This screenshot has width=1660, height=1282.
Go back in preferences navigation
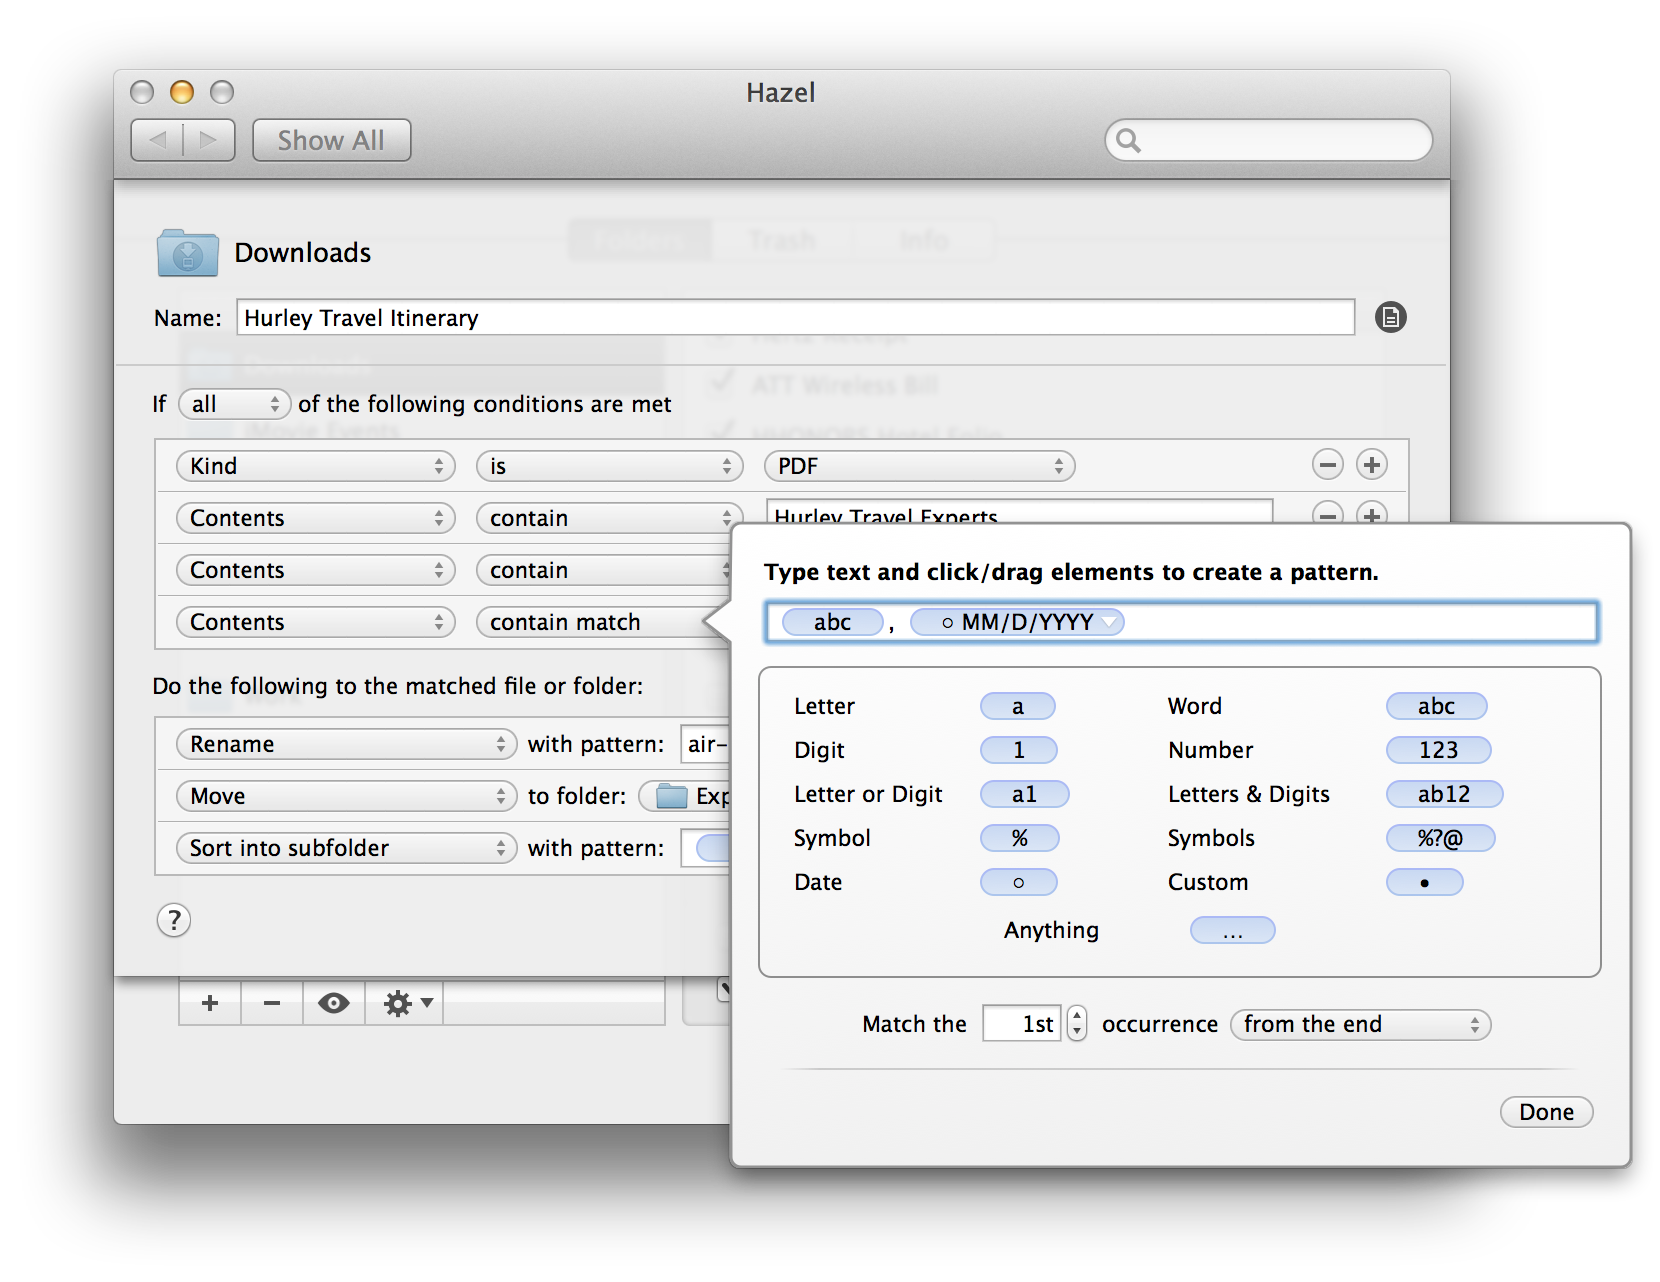point(157,140)
